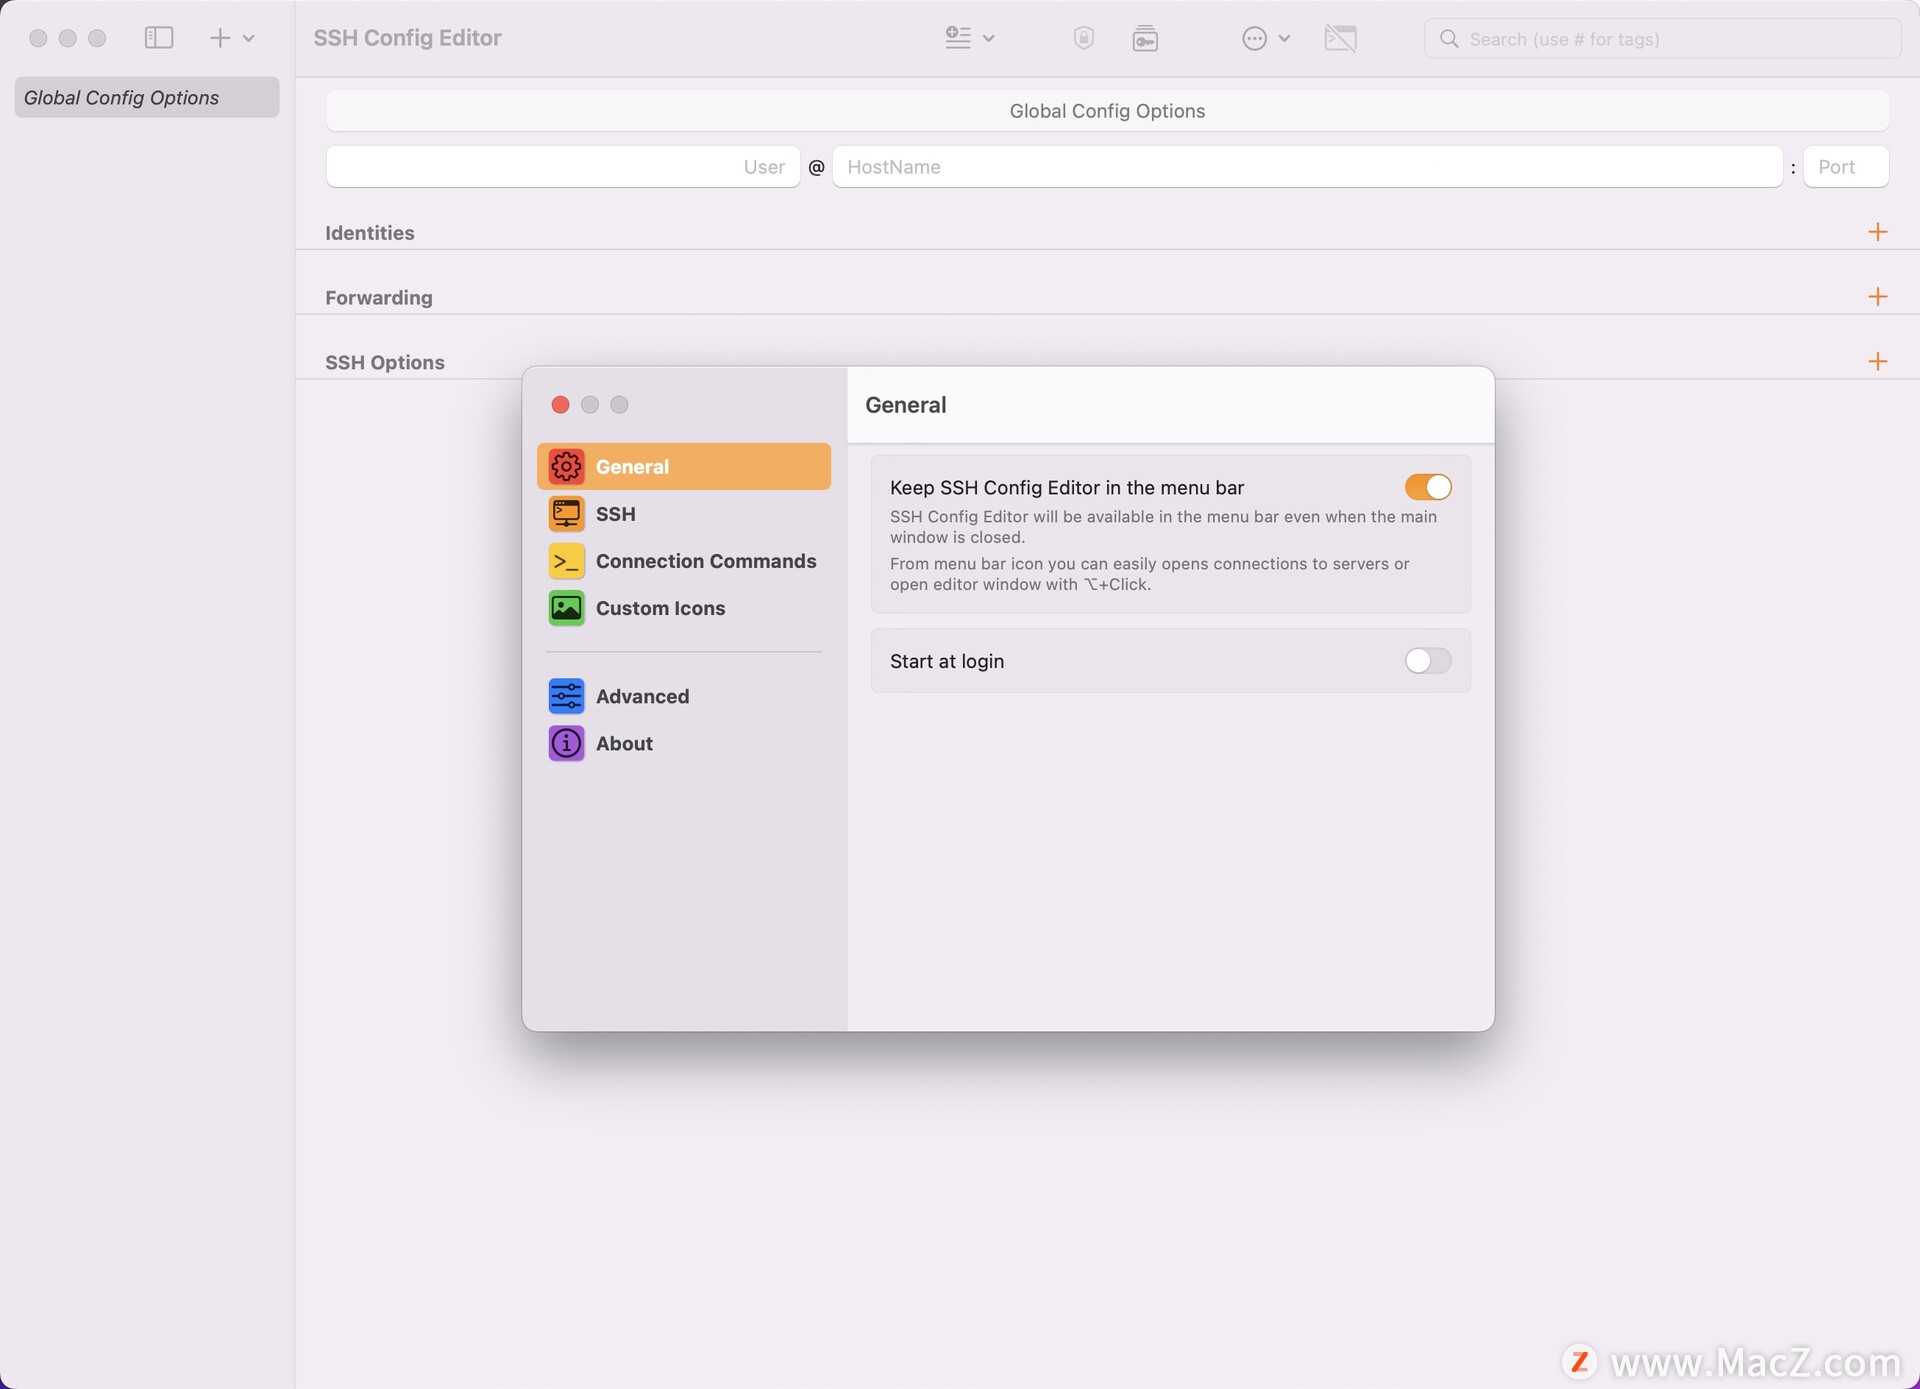Expand the list view options chevron

coord(989,38)
